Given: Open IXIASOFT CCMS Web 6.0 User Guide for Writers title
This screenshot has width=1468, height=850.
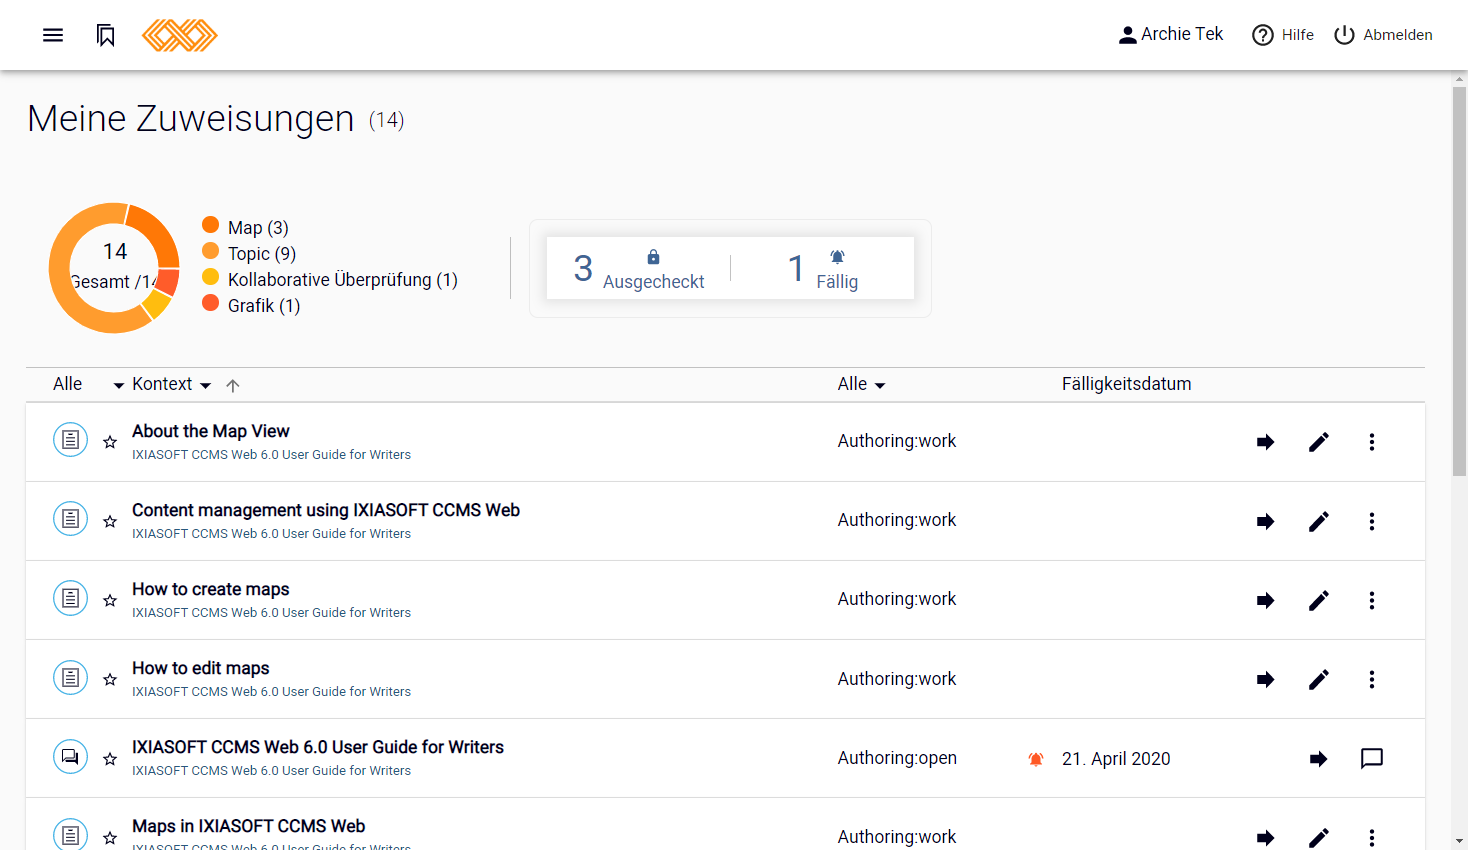Looking at the screenshot, I should [x=318, y=747].
